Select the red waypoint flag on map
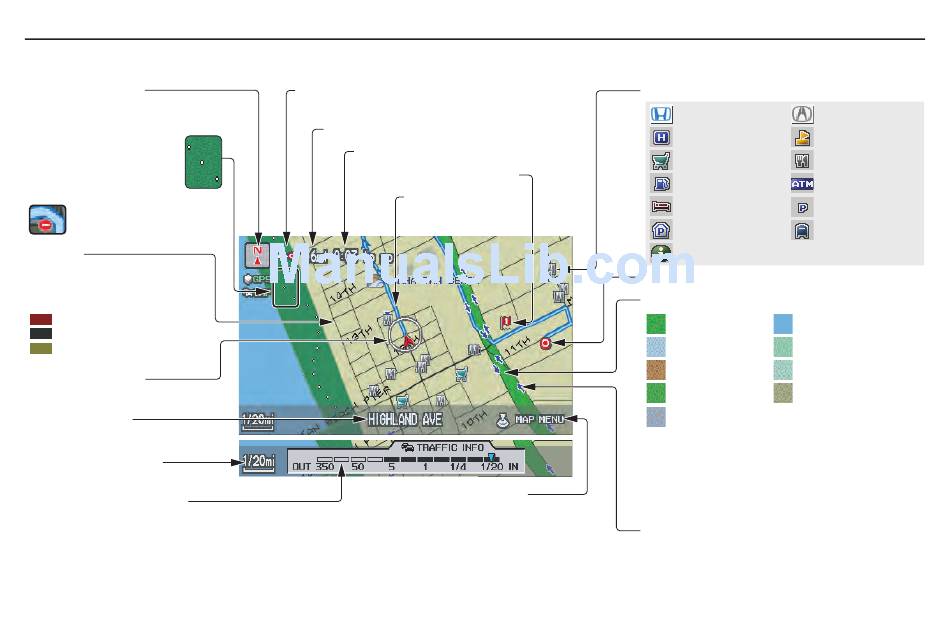The width and height of the screenshot is (950, 636). (x=505, y=322)
